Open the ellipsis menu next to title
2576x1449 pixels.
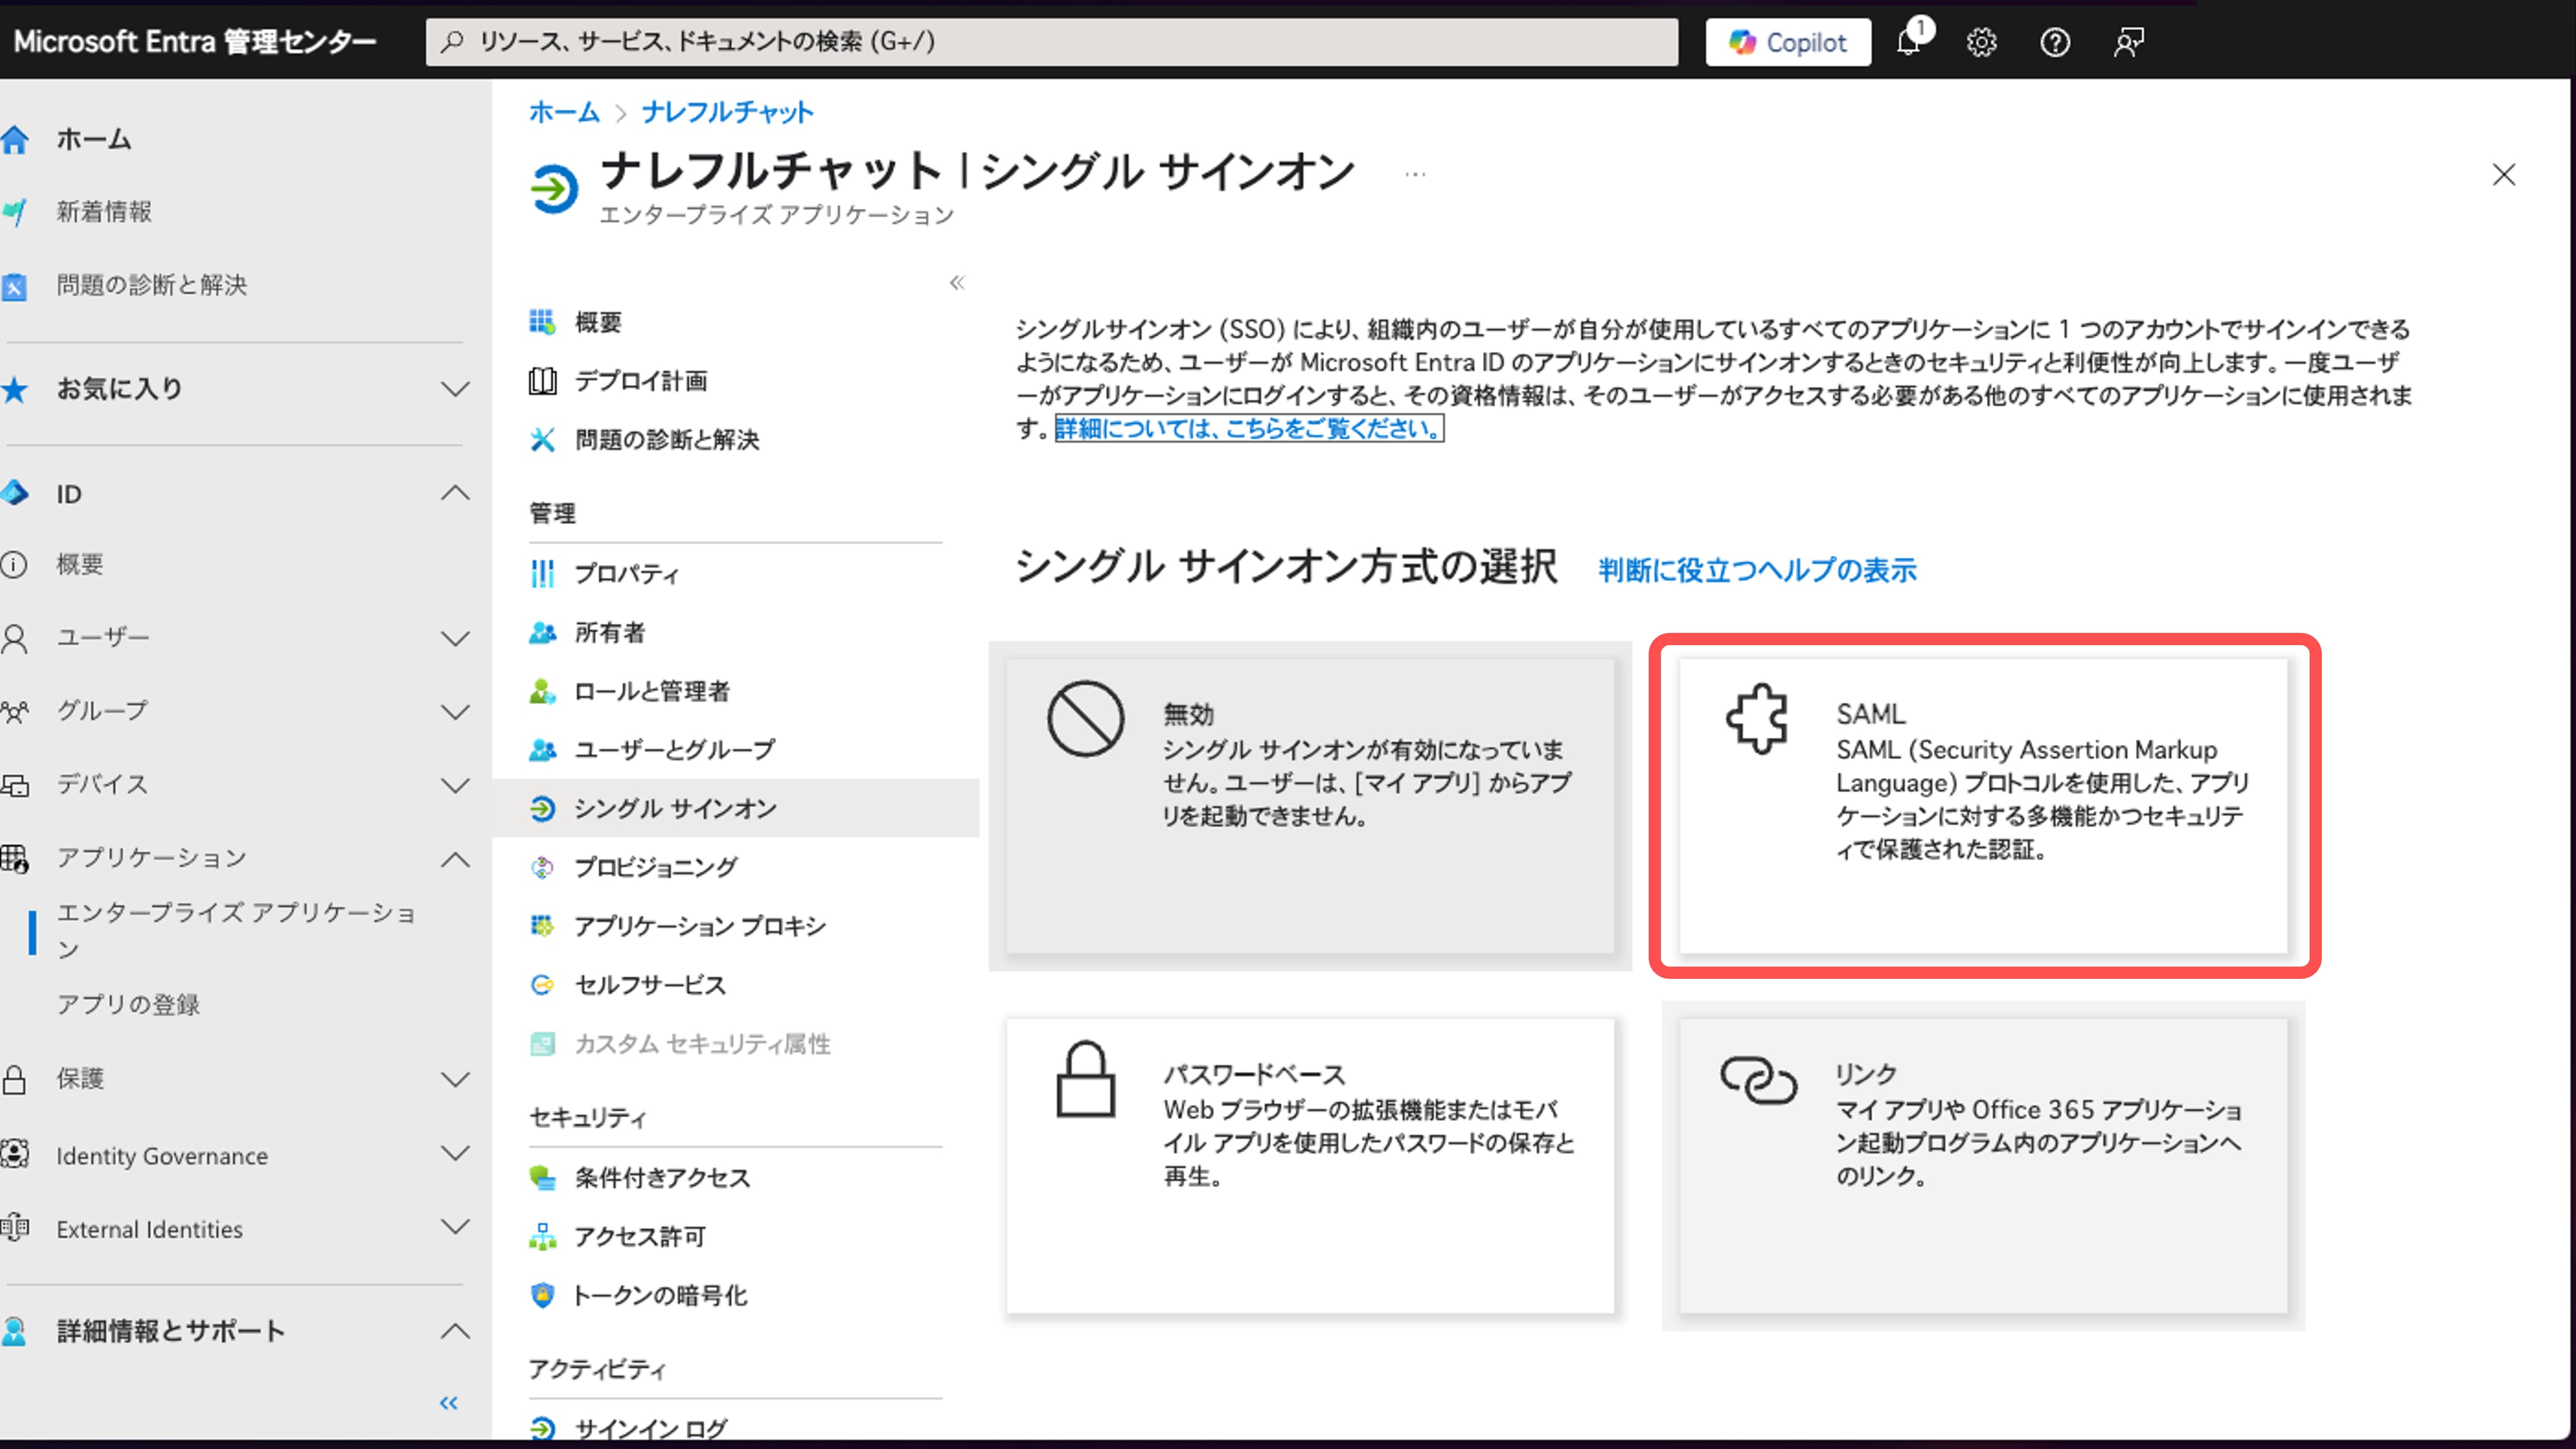[1415, 174]
